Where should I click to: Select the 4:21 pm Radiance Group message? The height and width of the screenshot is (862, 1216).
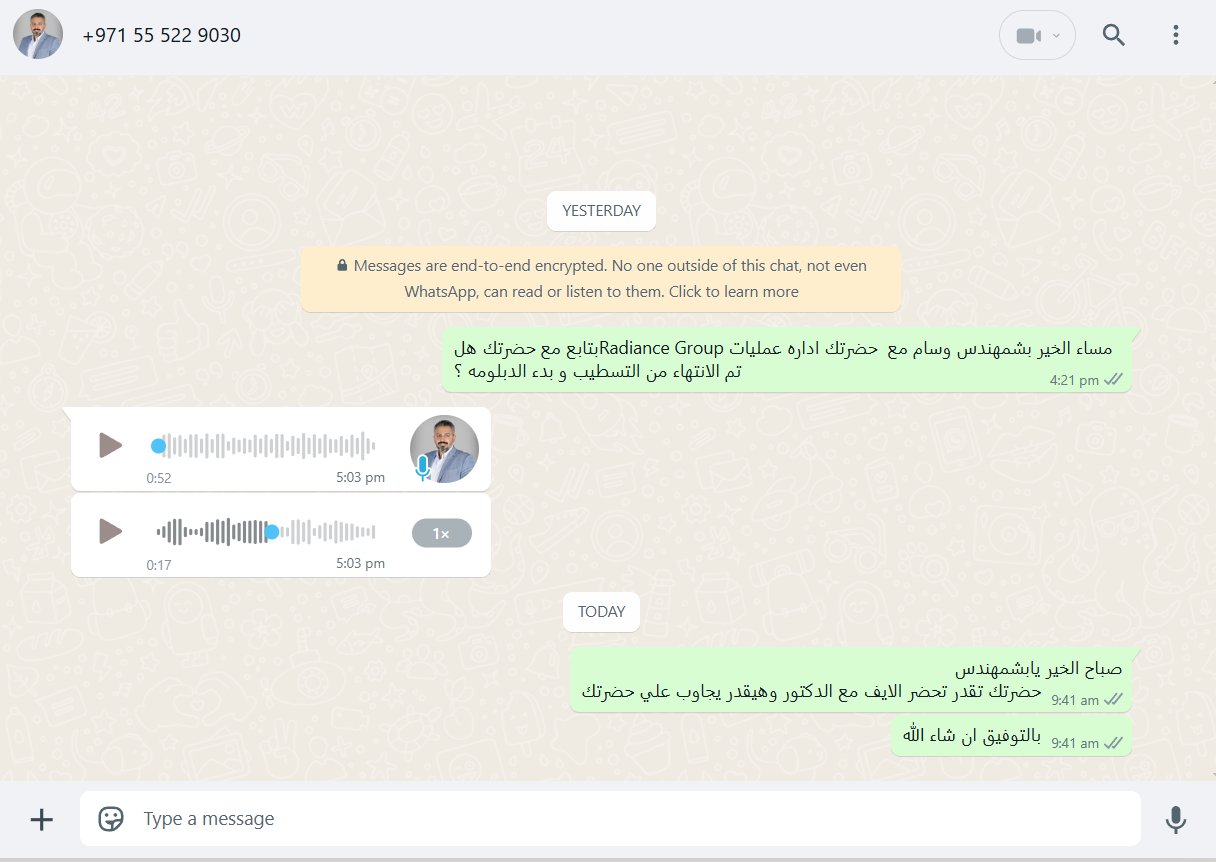(x=786, y=360)
